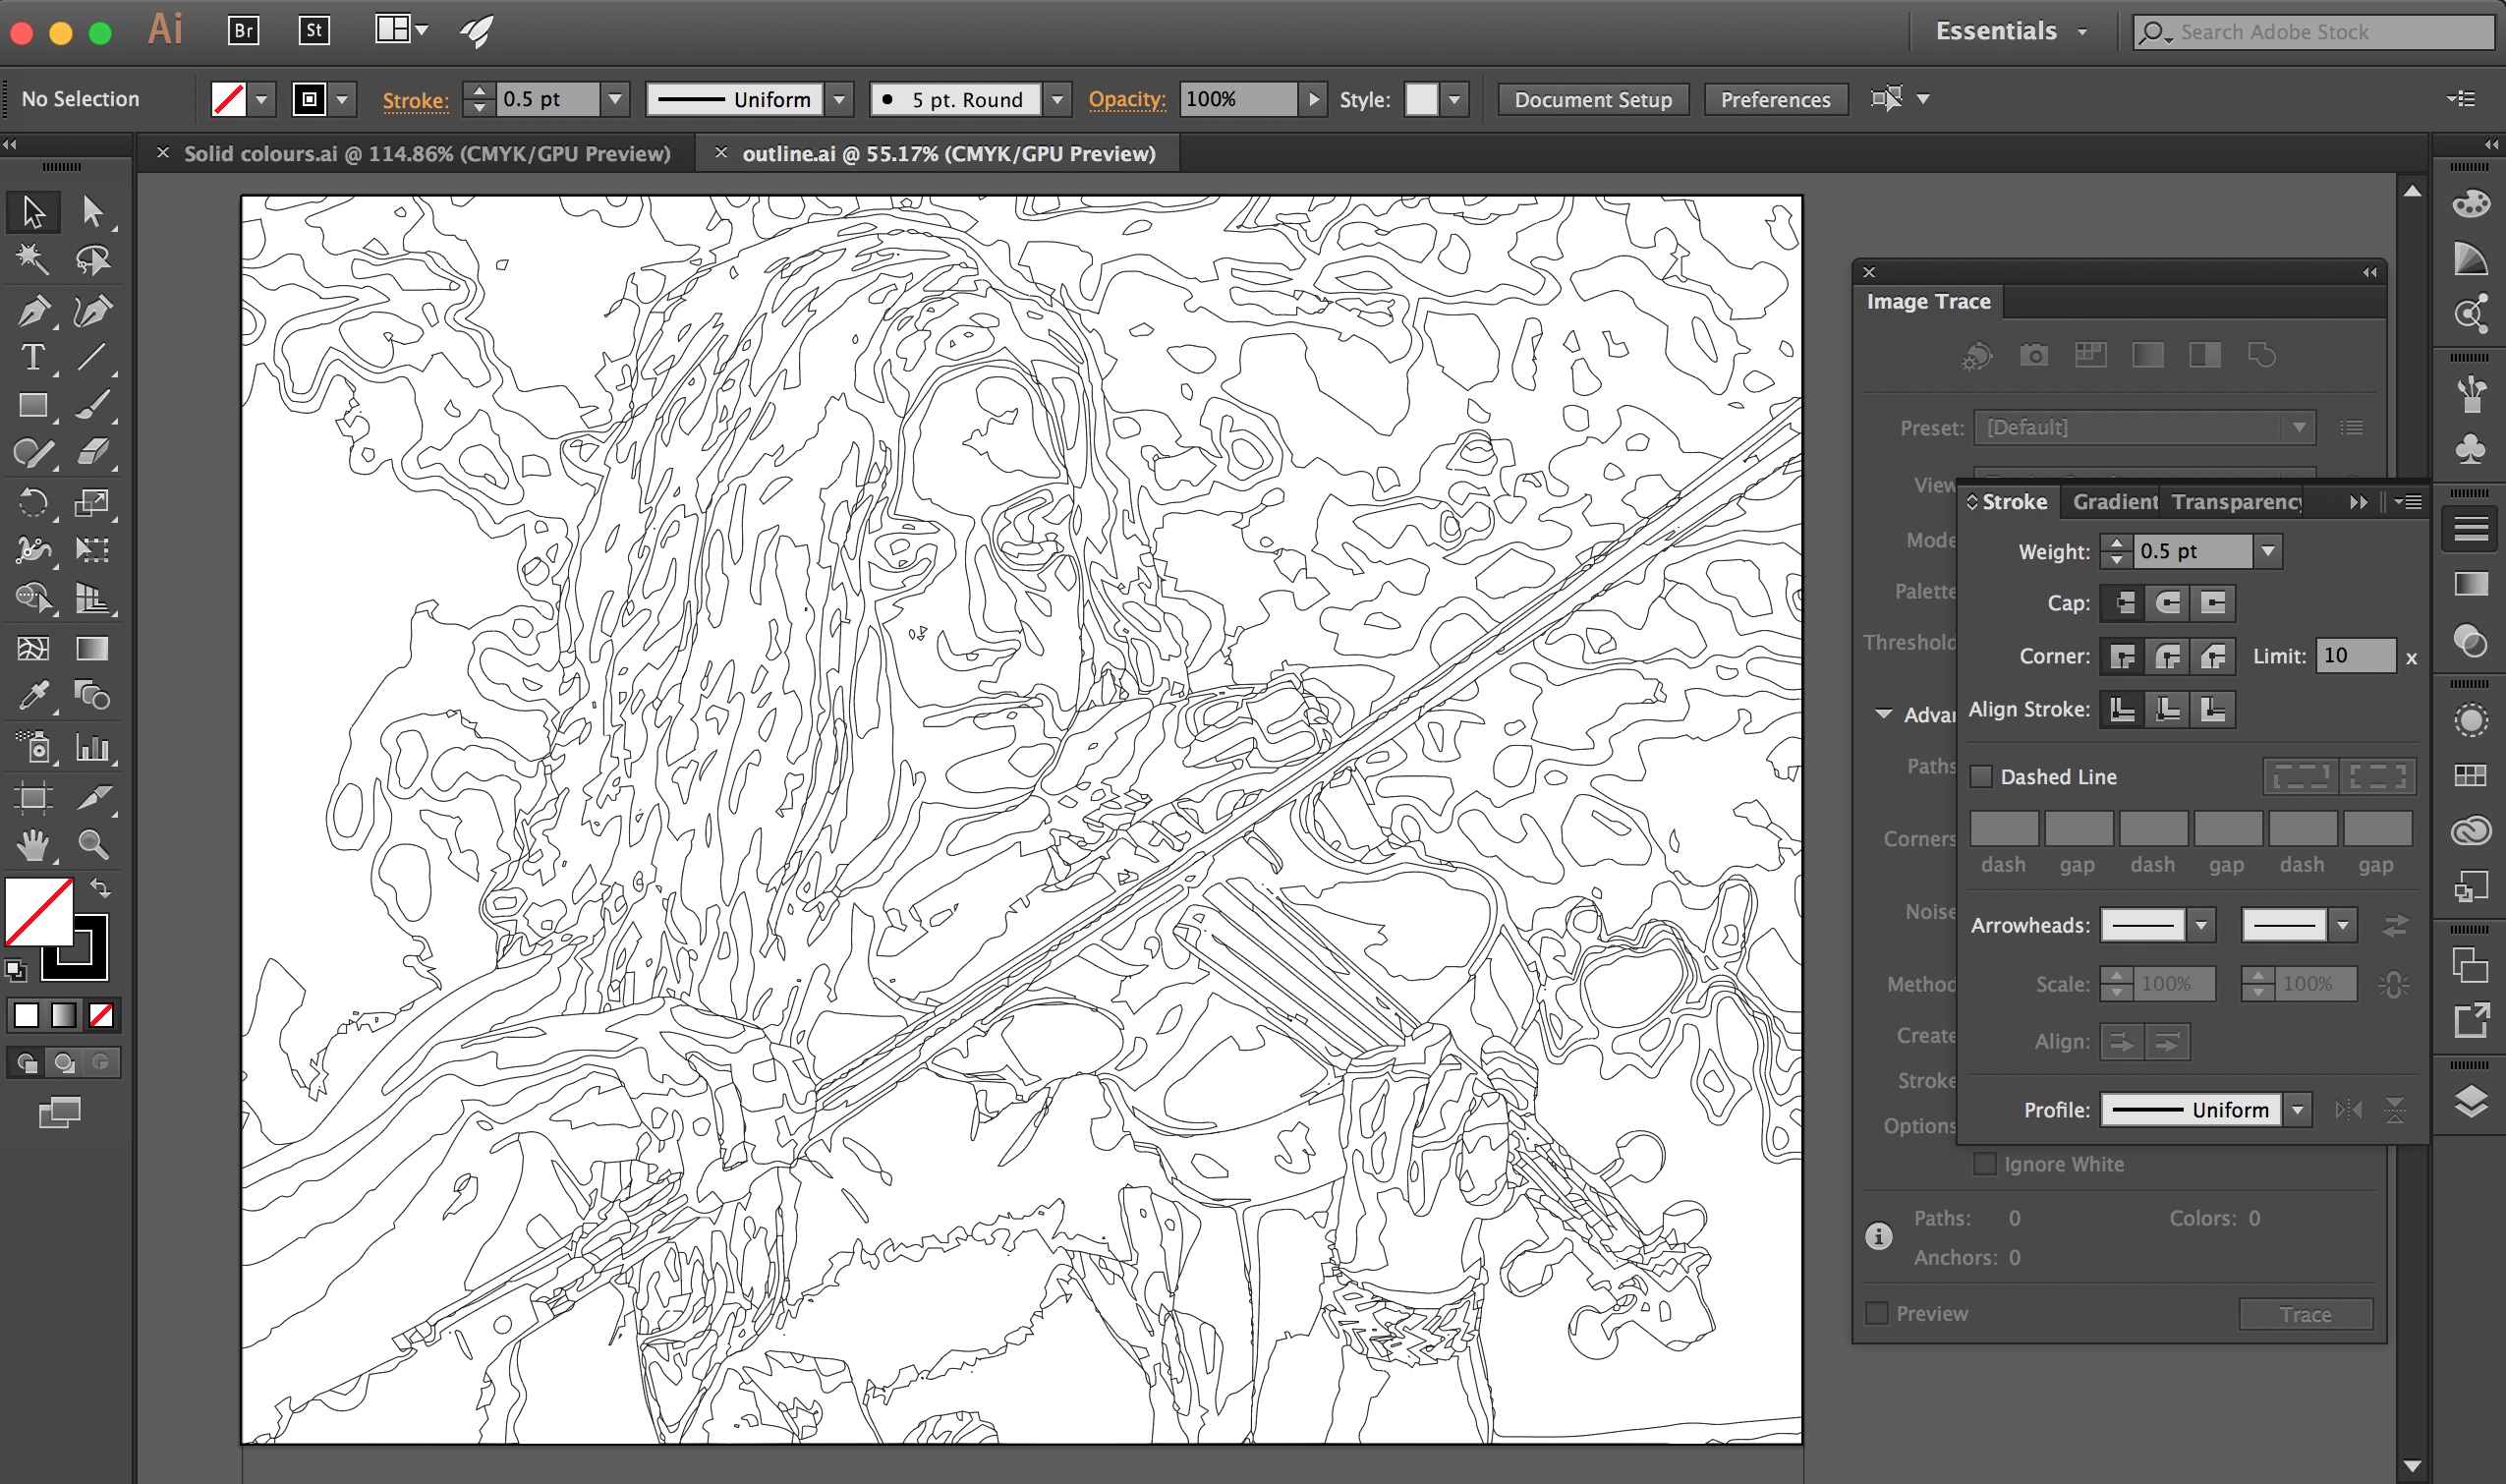
Task: Select the Stroke panel tab
Action: [x=2013, y=501]
